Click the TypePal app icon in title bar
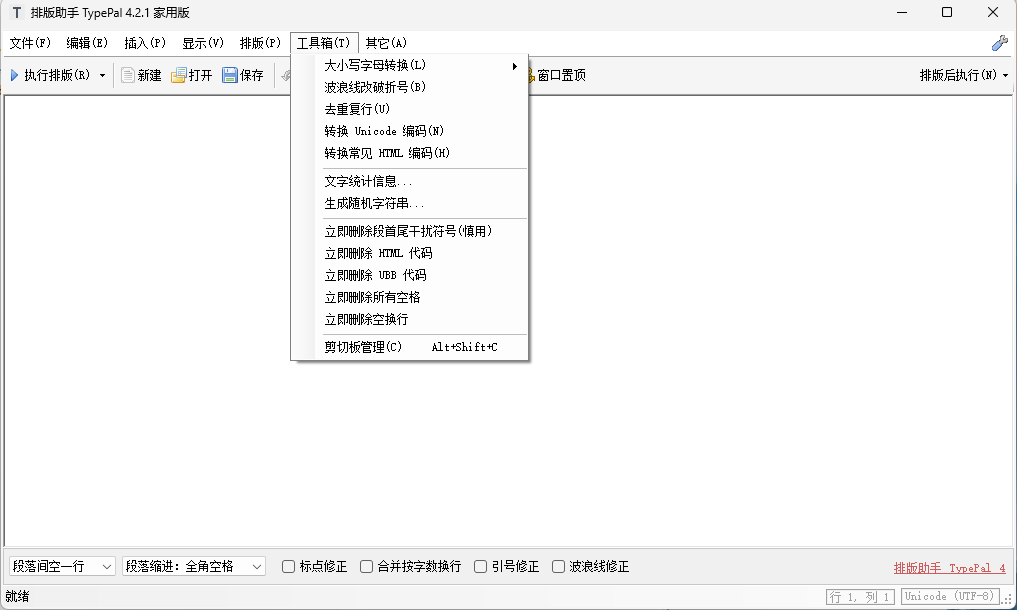Image resolution: width=1017 pixels, height=610 pixels. 17,12
